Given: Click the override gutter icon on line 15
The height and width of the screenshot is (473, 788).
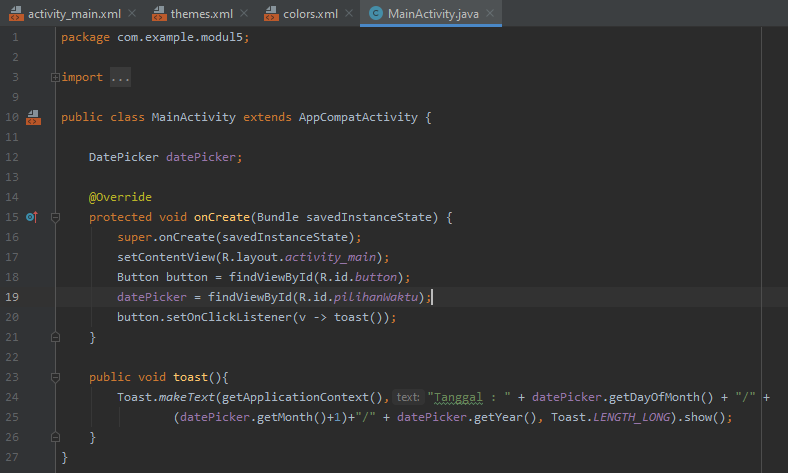Looking at the screenshot, I should 32,217.
